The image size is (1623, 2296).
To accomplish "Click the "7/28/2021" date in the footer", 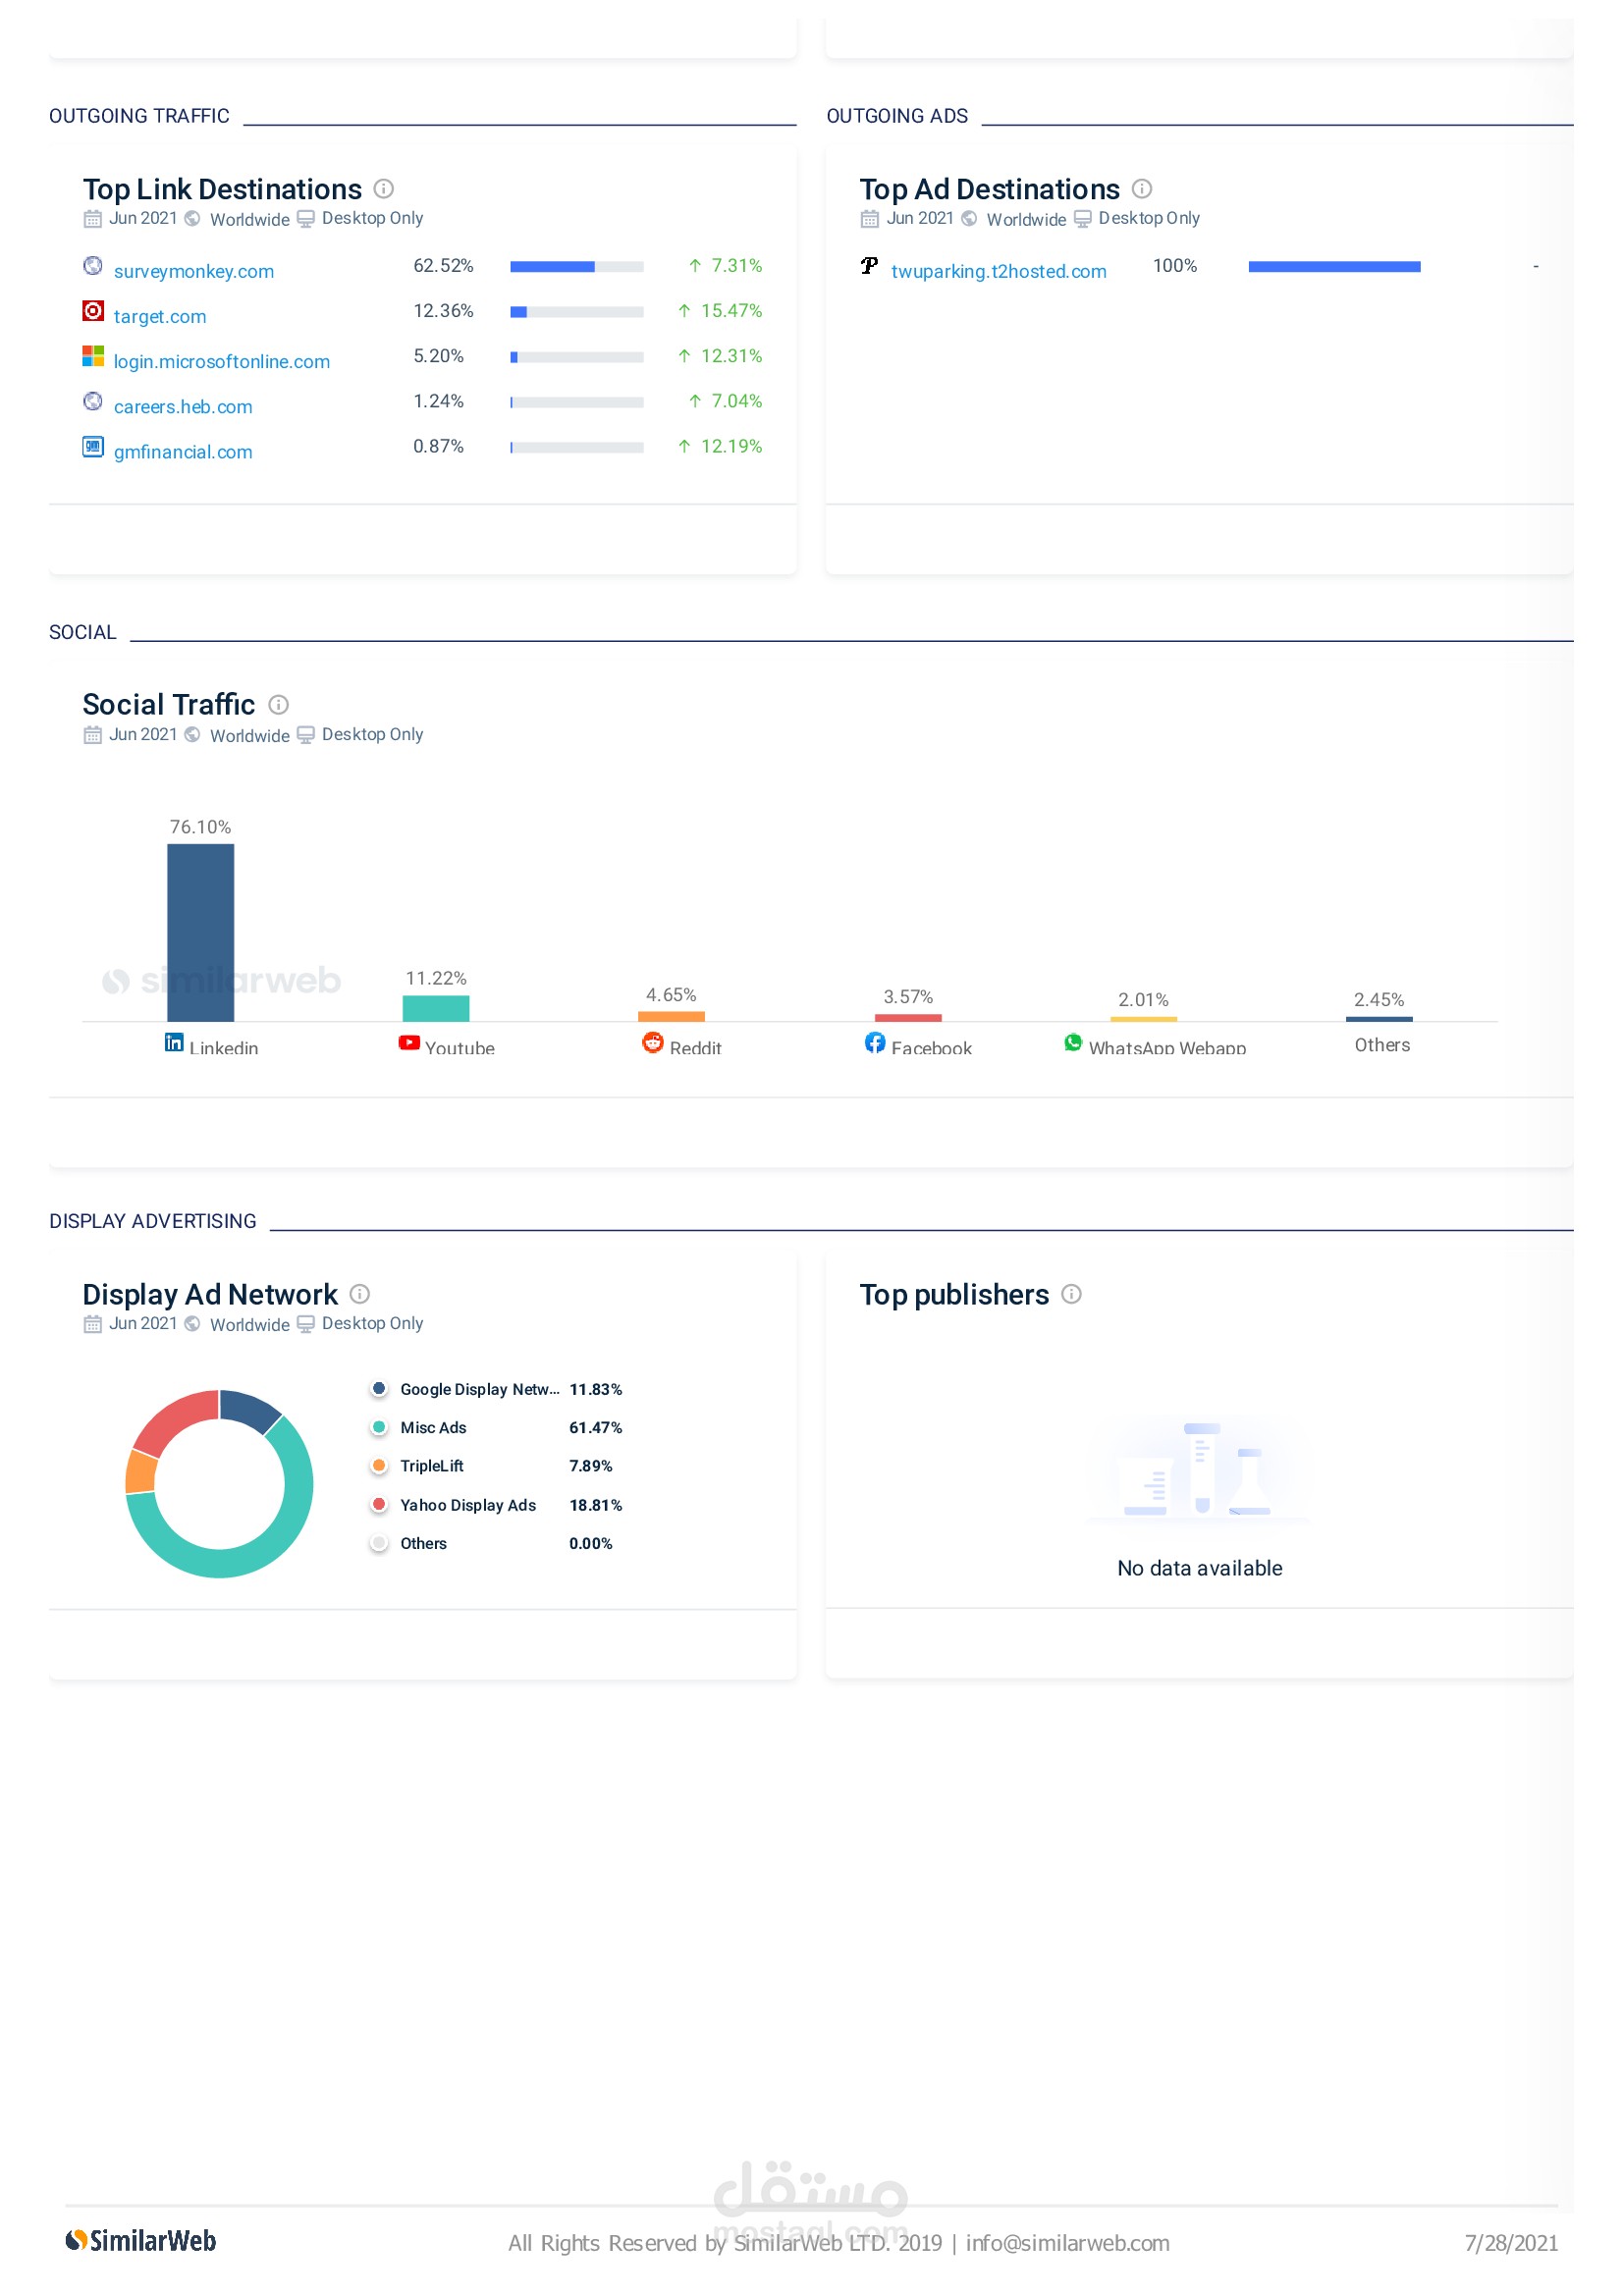I will coord(1511,2242).
